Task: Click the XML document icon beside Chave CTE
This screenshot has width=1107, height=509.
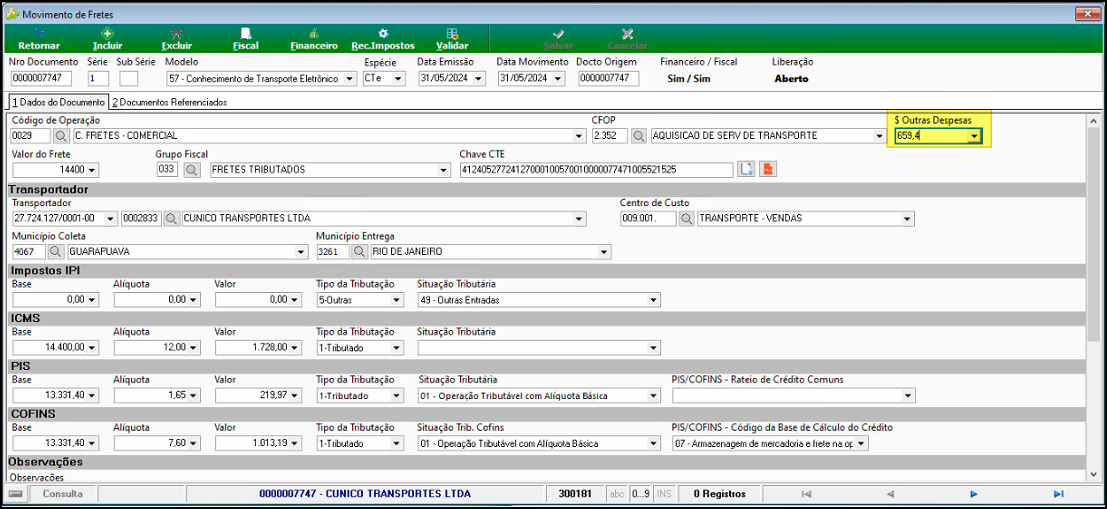Action: pos(747,169)
